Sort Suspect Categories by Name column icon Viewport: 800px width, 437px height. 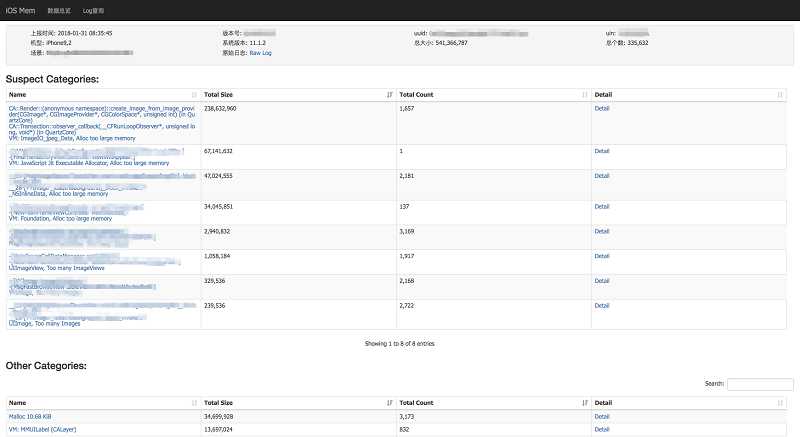click(x=194, y=95)
